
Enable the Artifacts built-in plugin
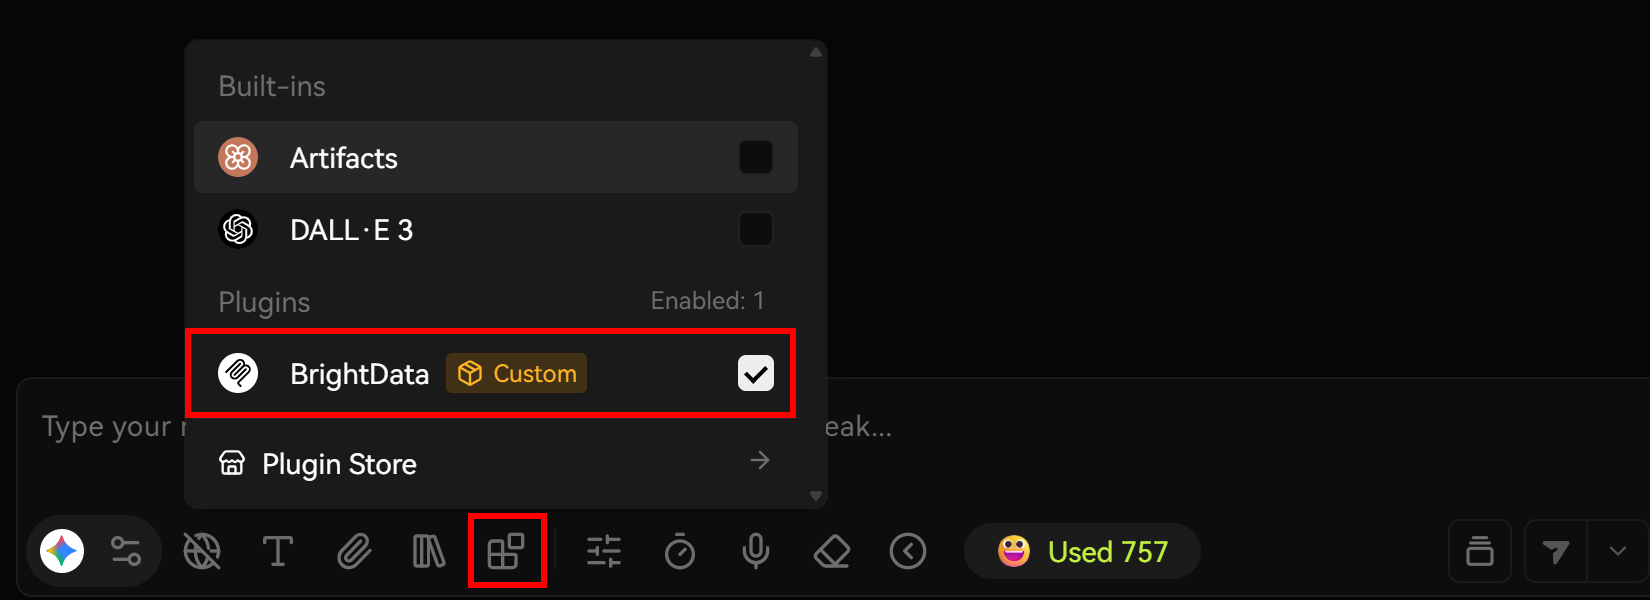pos(756,157)
